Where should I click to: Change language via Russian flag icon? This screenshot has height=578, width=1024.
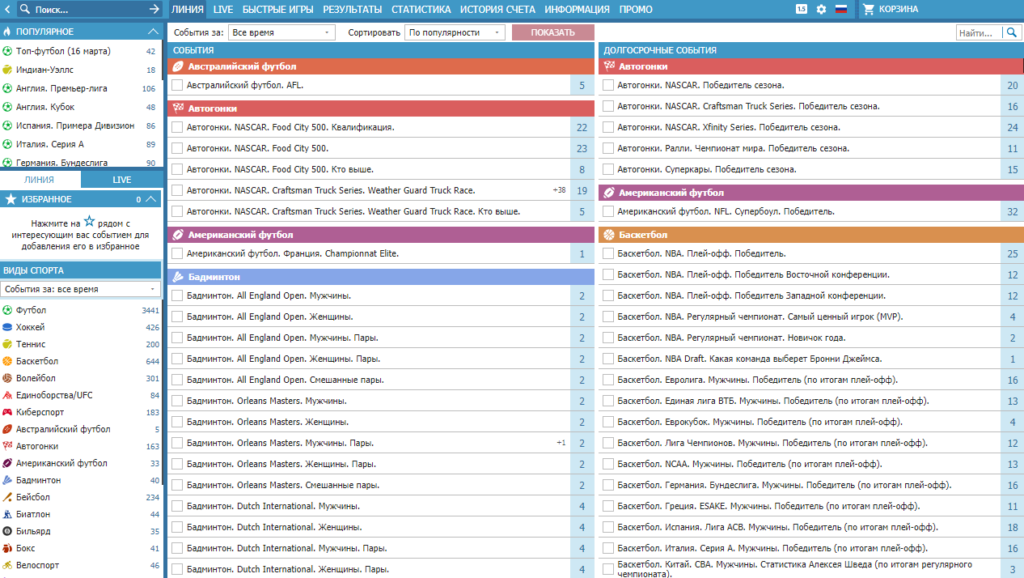click(841, 9)
